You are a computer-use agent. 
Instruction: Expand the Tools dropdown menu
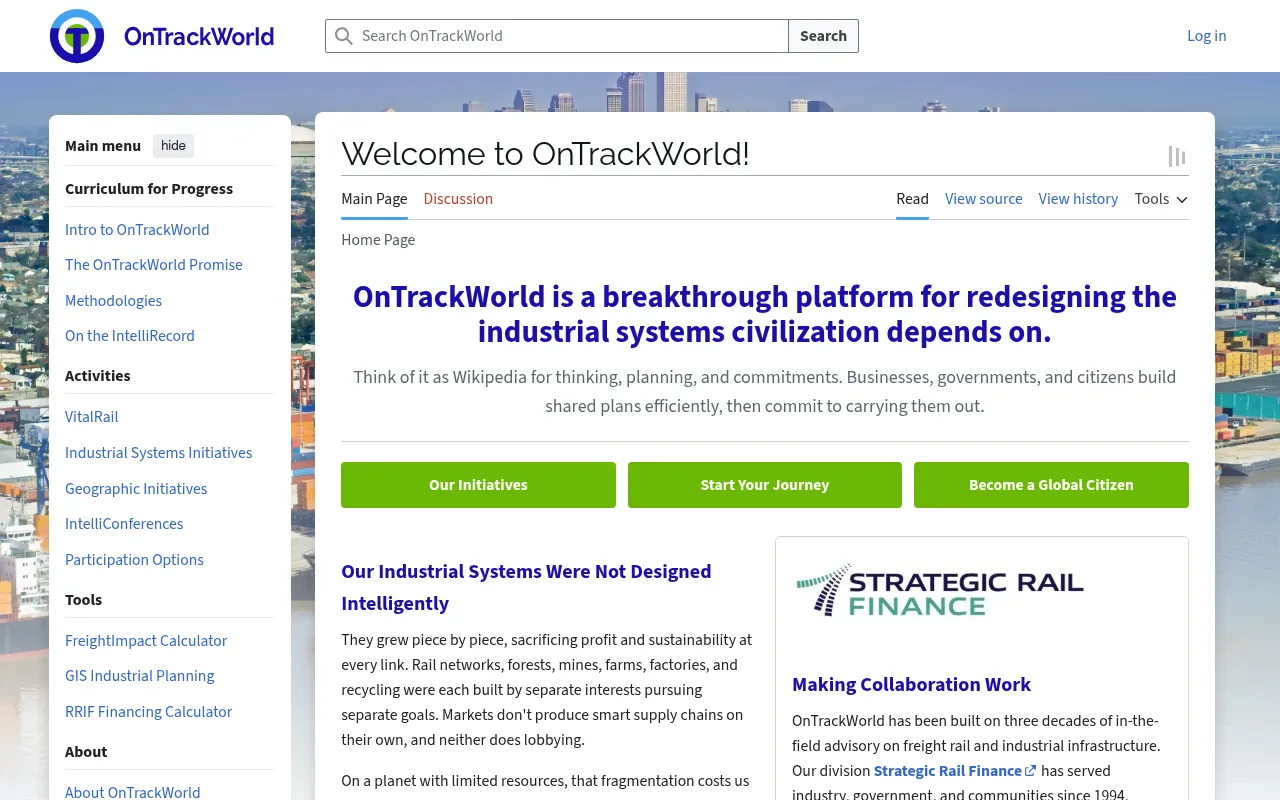coord(1161,199)
